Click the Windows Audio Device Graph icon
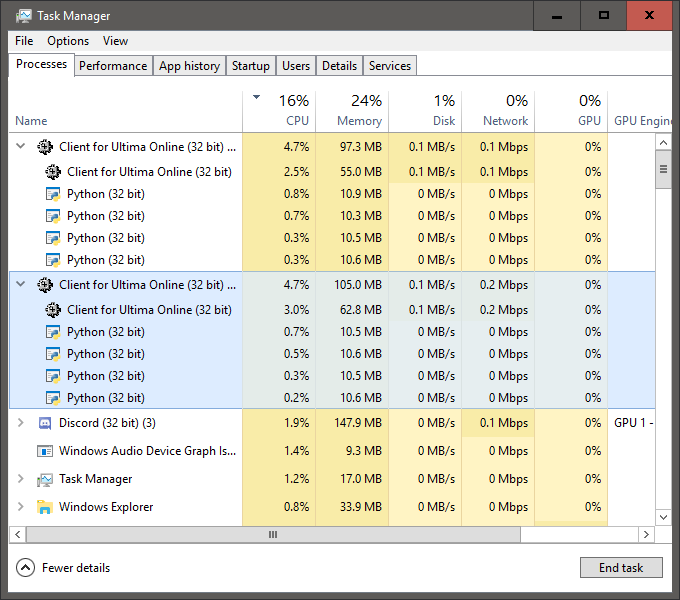 pyautogui.click(x=45, y=451)
